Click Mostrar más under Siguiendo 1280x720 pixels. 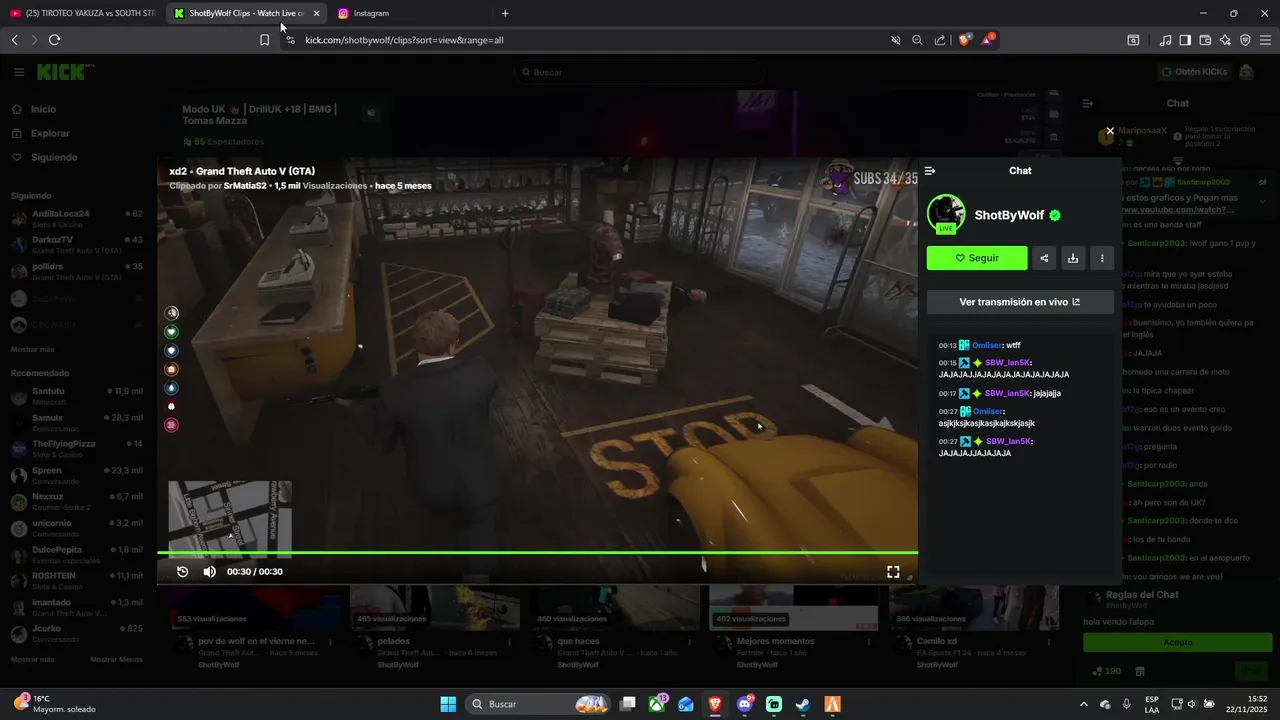coord(33,349)
